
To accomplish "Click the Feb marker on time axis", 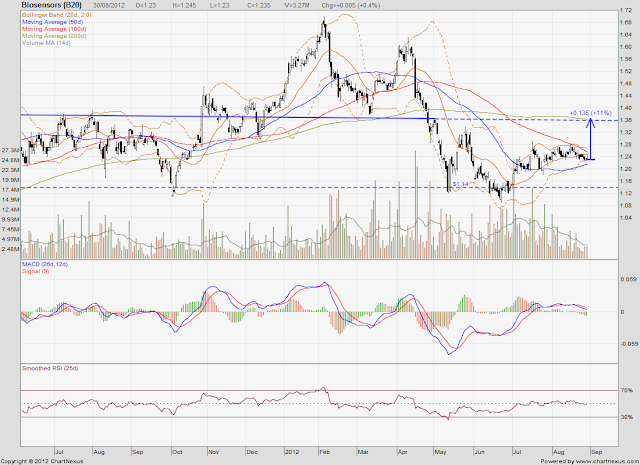I will coord(324,452).
